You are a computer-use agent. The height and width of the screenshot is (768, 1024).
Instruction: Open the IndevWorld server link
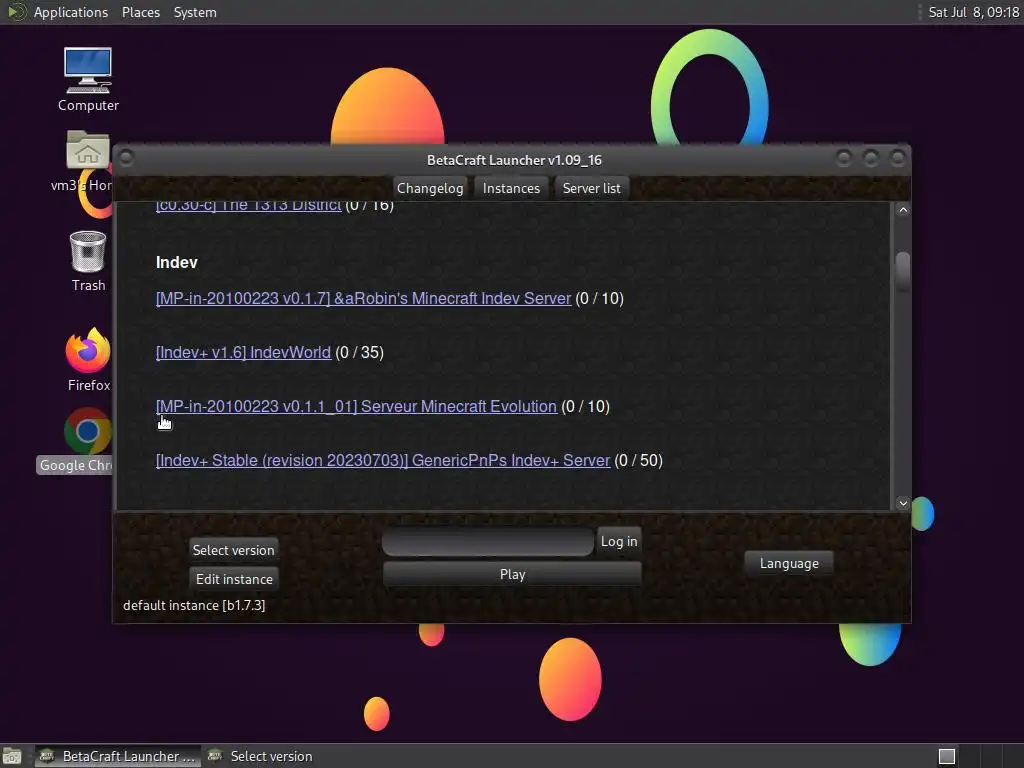point(244,353)
